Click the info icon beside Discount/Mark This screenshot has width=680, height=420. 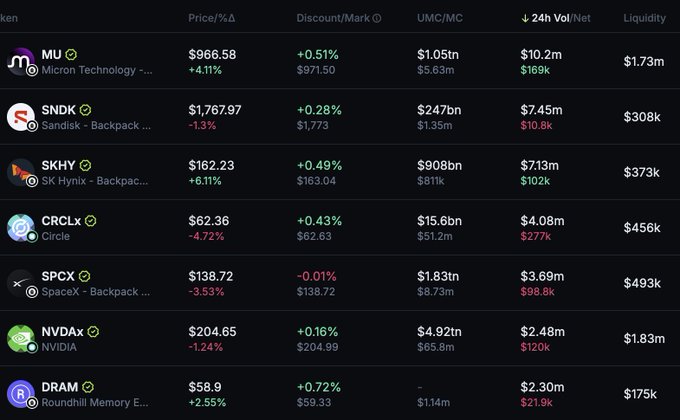377,18
